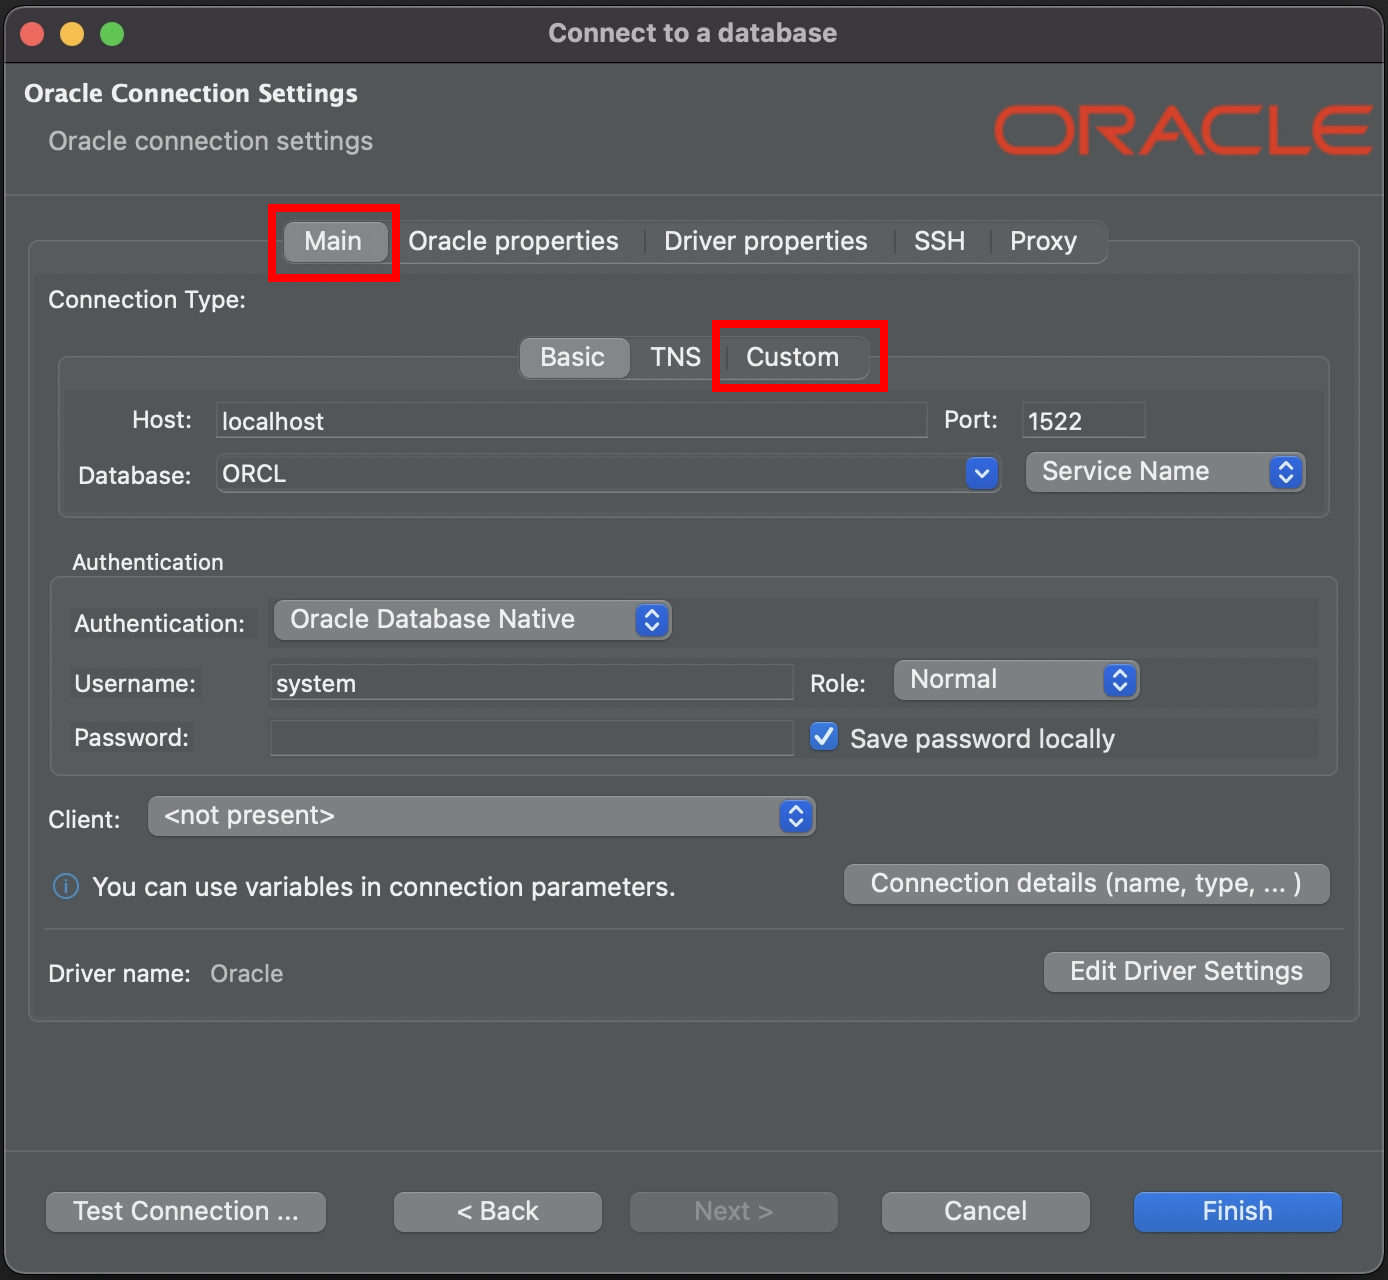Switch to the SSH tab
Viewport: 1388px width, 1280px height.
pyautogui.click(x=939, y=242)
